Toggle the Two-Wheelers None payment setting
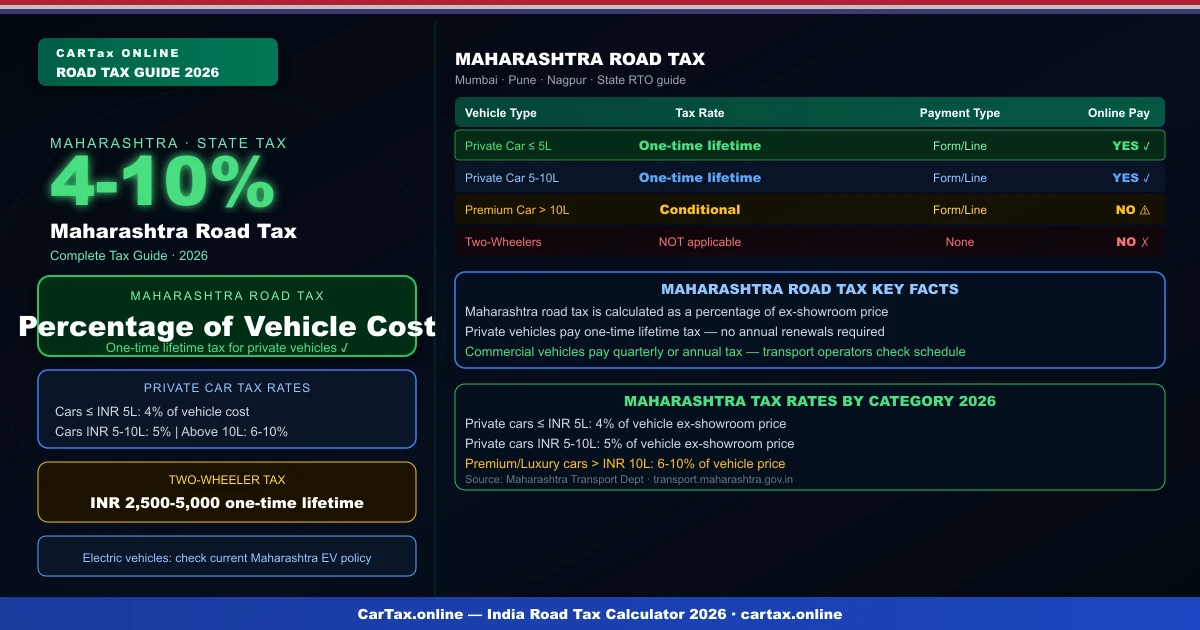1200x630 pixels. click(x=960, y=241)
